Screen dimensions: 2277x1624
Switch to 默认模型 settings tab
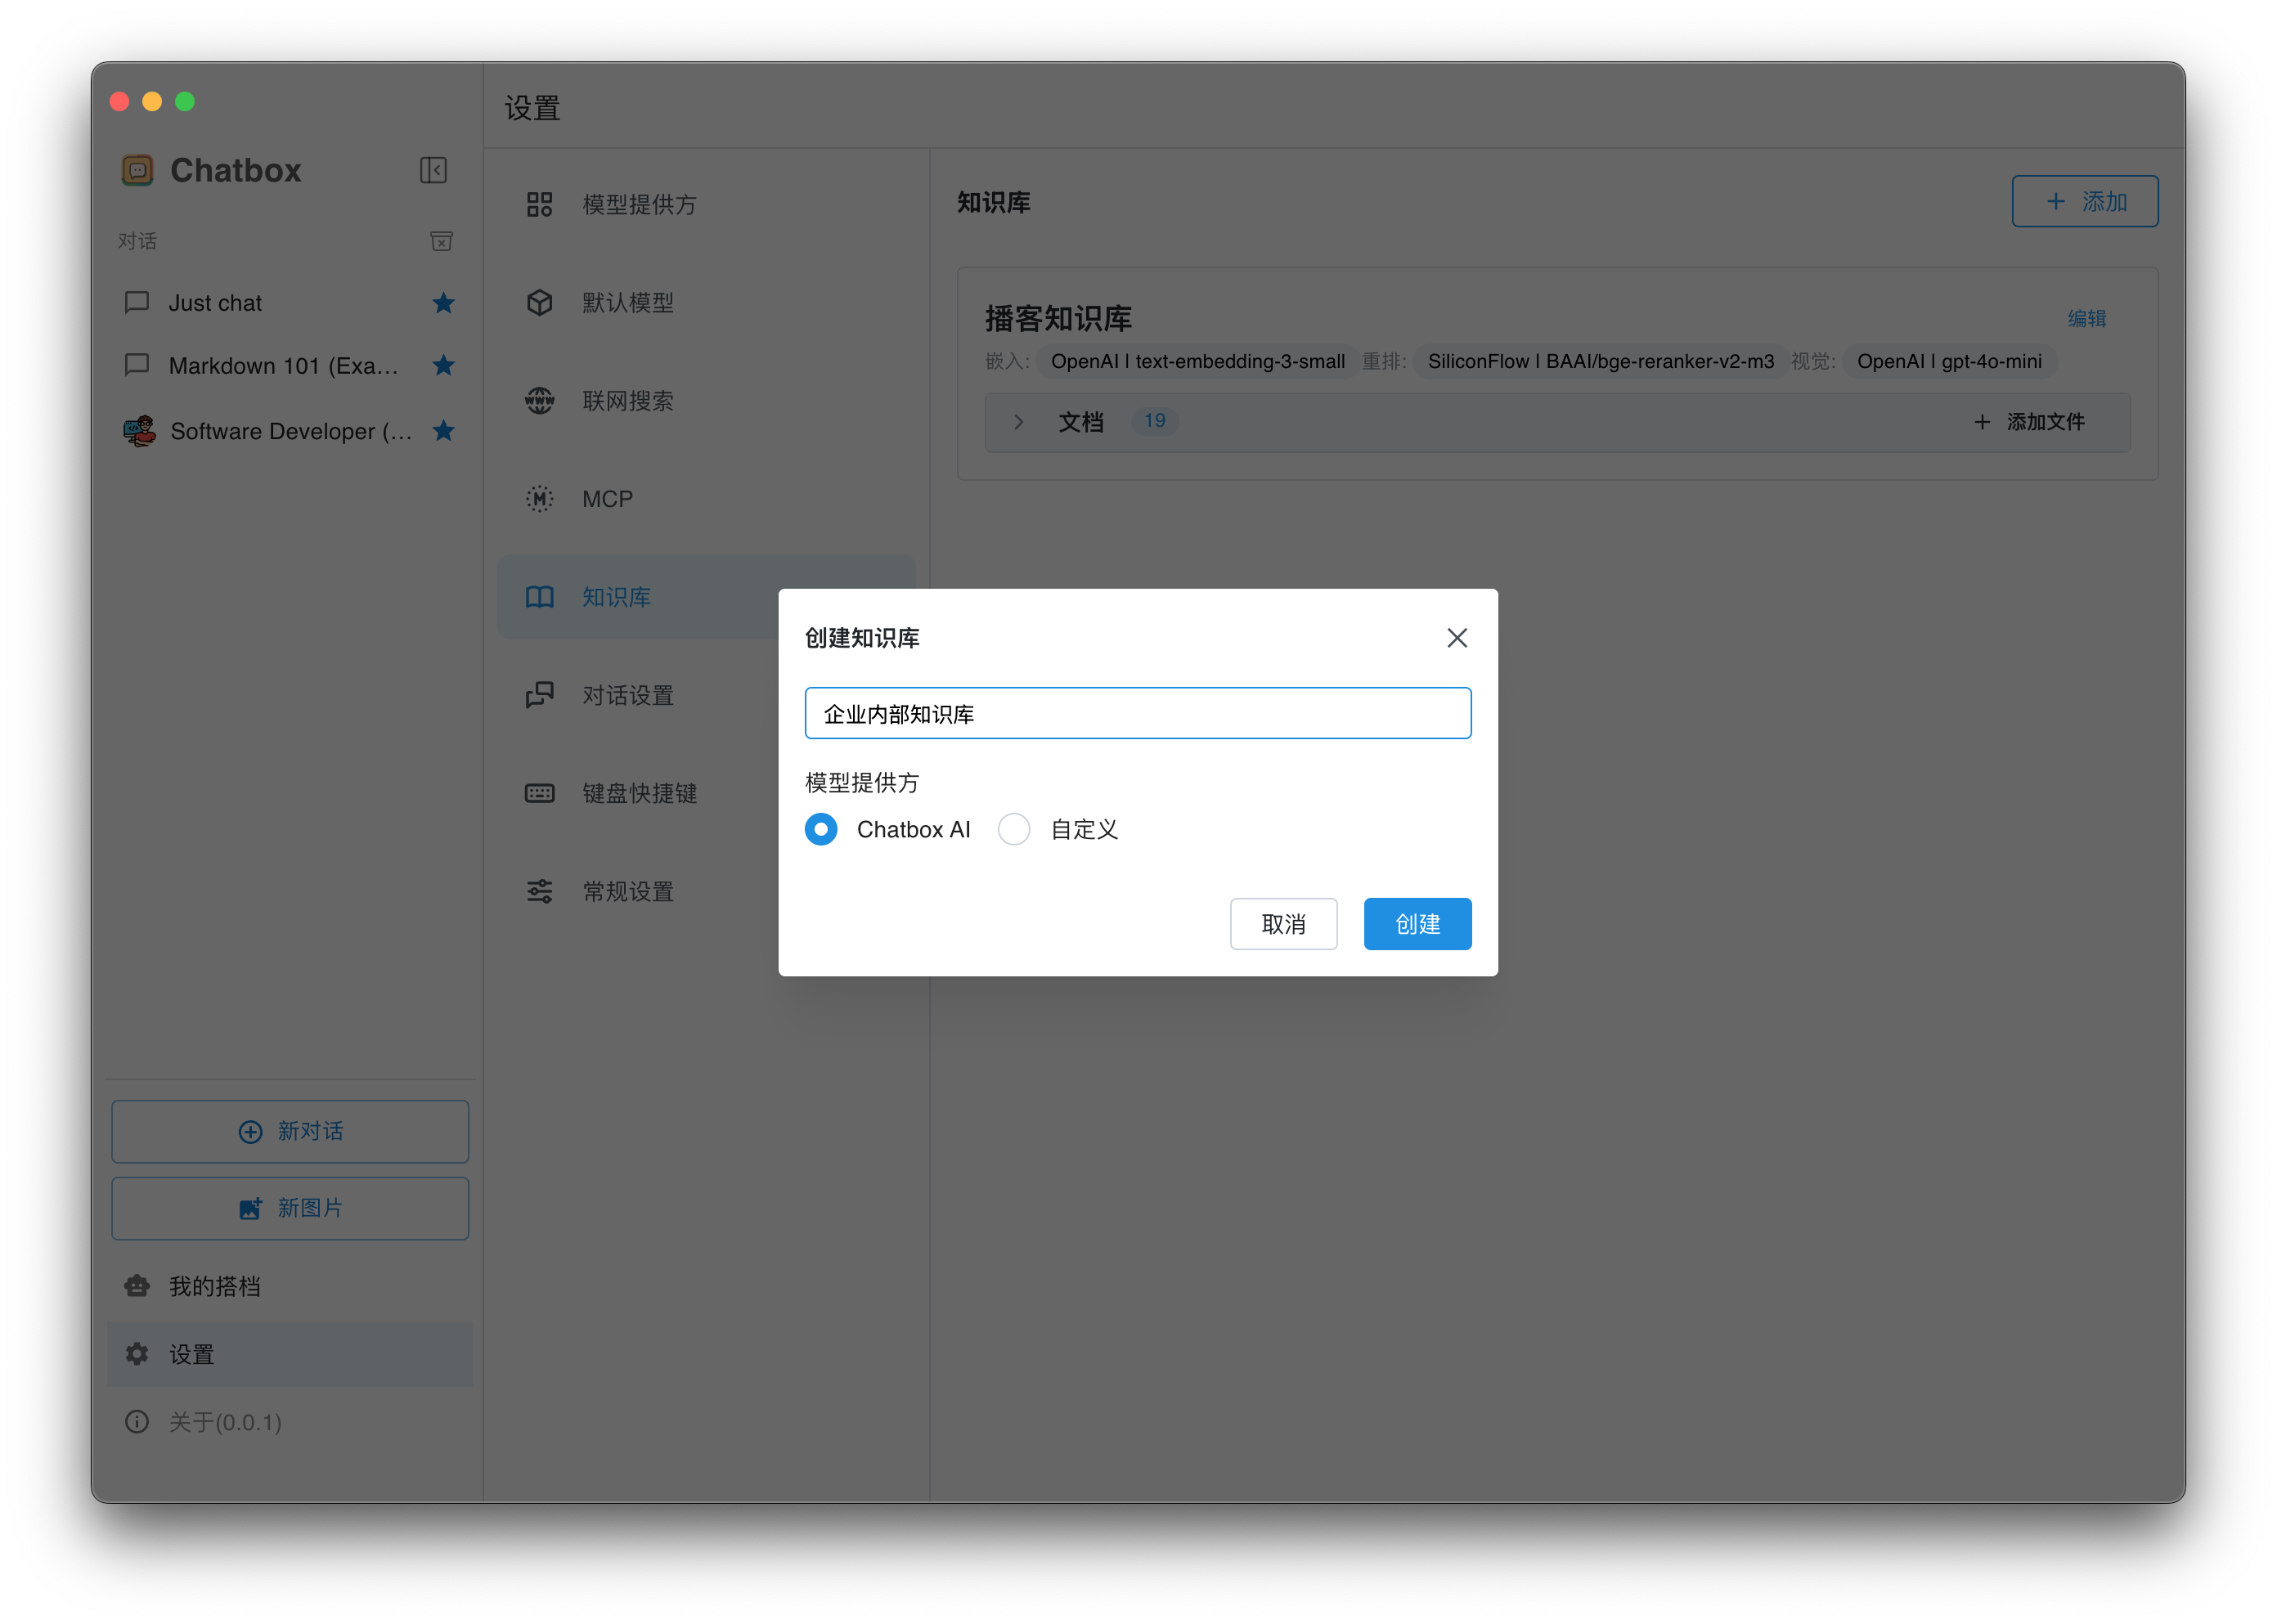706,303
